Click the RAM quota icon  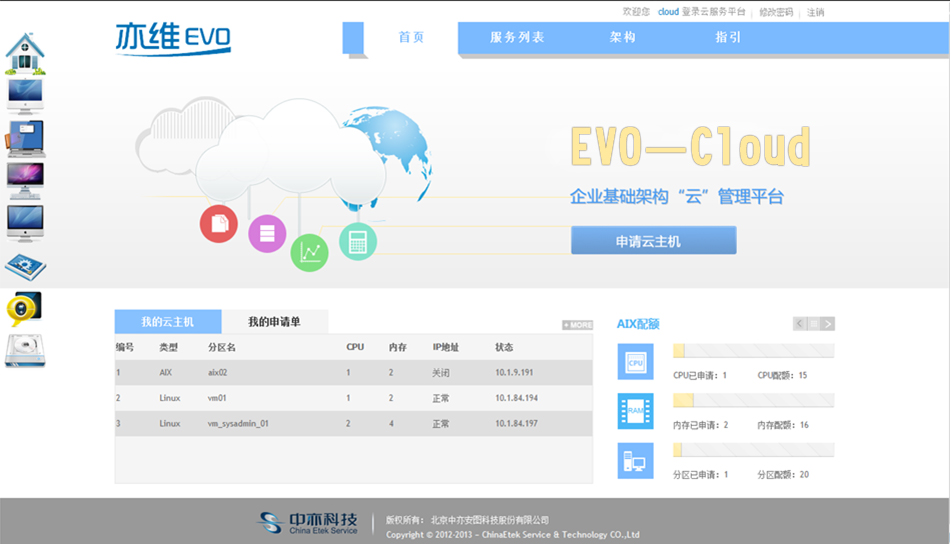(635, 411)
